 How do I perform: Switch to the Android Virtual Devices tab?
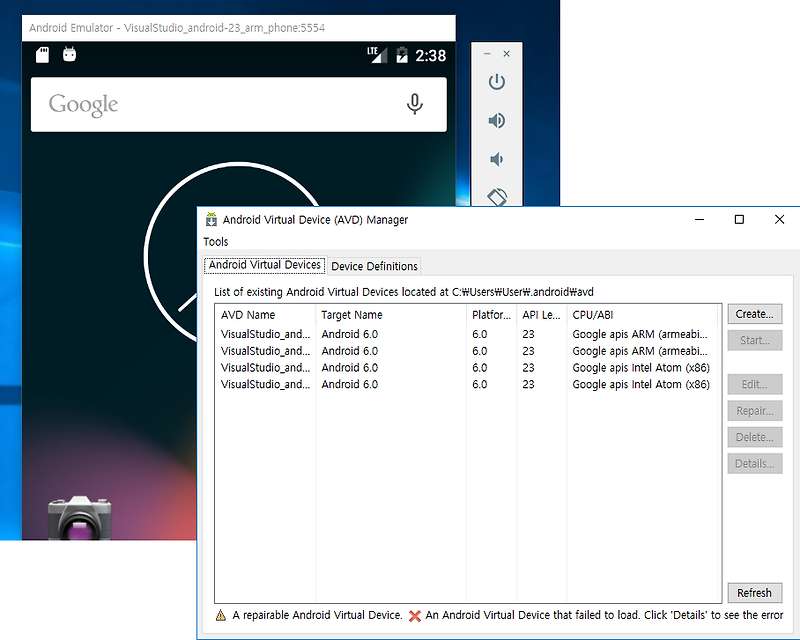point(264,265)
